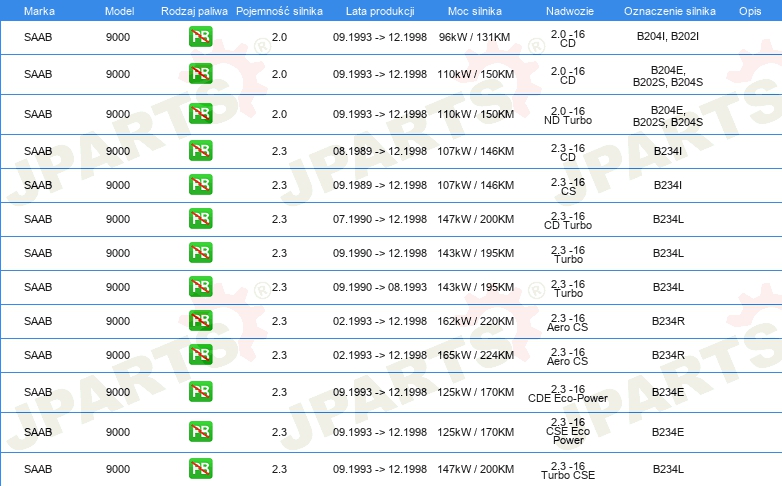Image resolution: width=782 pixels, height=486 pixels.
Task: Select engine code B234L in the 07.1990 row
Action: [x=668, y=219]
